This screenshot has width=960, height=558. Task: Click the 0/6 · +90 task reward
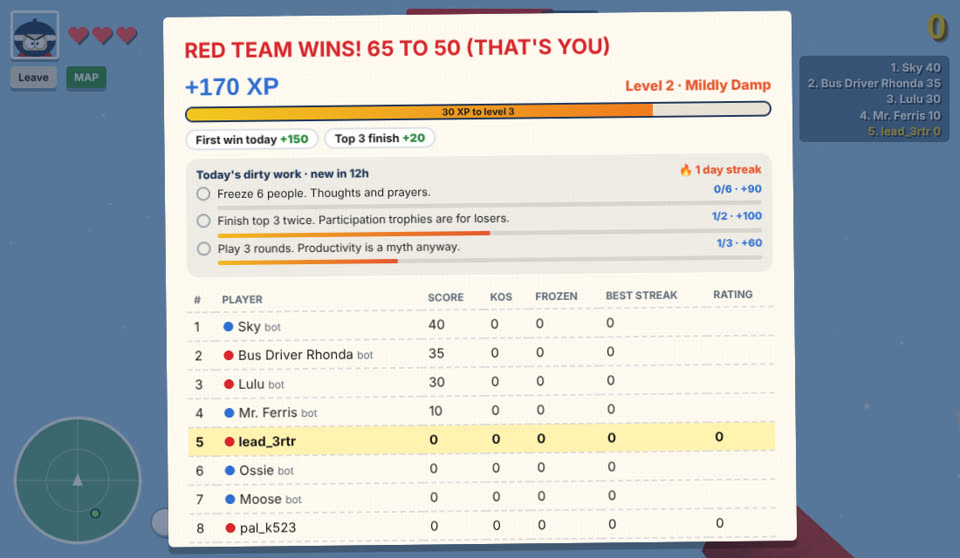737,189
